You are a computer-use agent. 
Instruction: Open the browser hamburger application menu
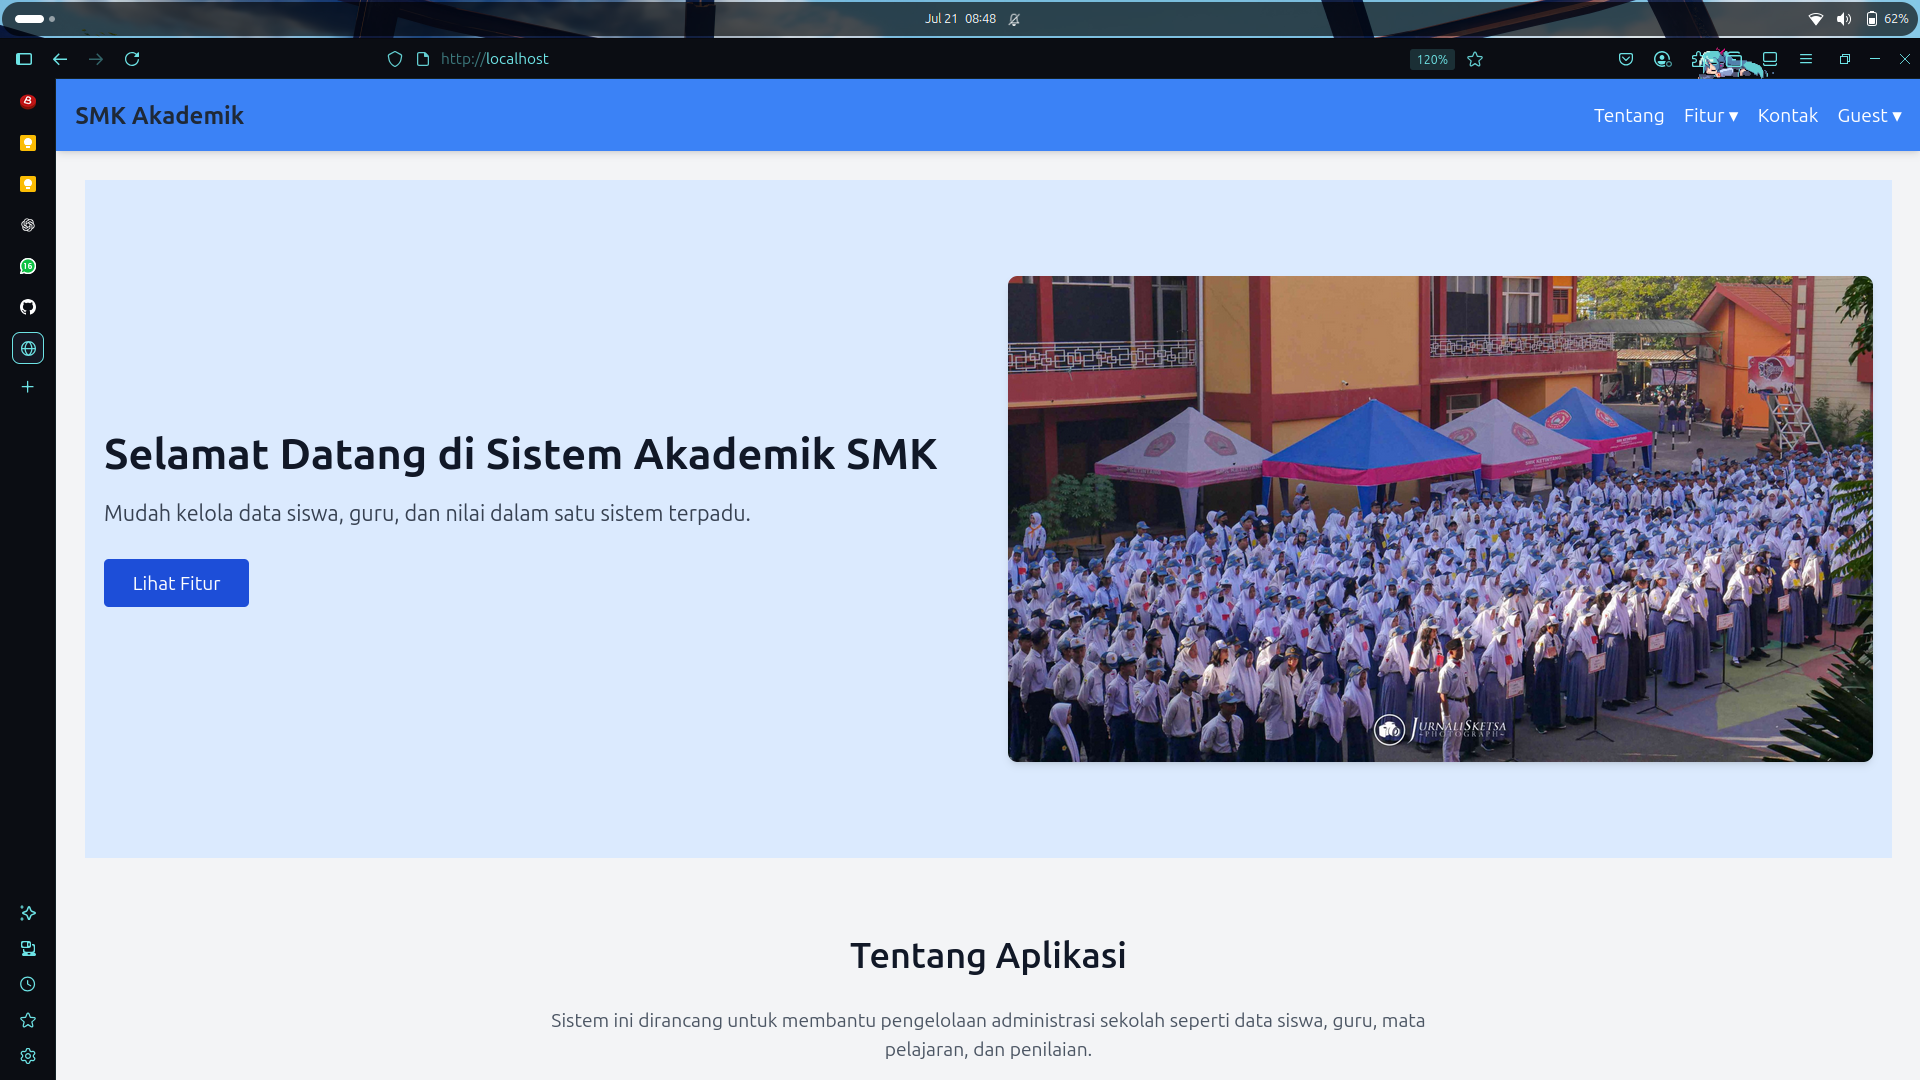(1806, 59)
